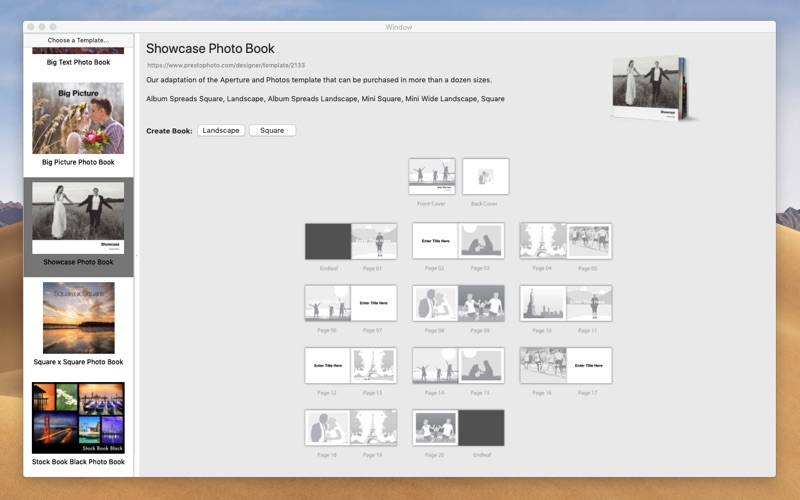Select Page 04 Eiffel Tower layout
The height and width of the screenshot is (500, 800).
click(543, 241)
